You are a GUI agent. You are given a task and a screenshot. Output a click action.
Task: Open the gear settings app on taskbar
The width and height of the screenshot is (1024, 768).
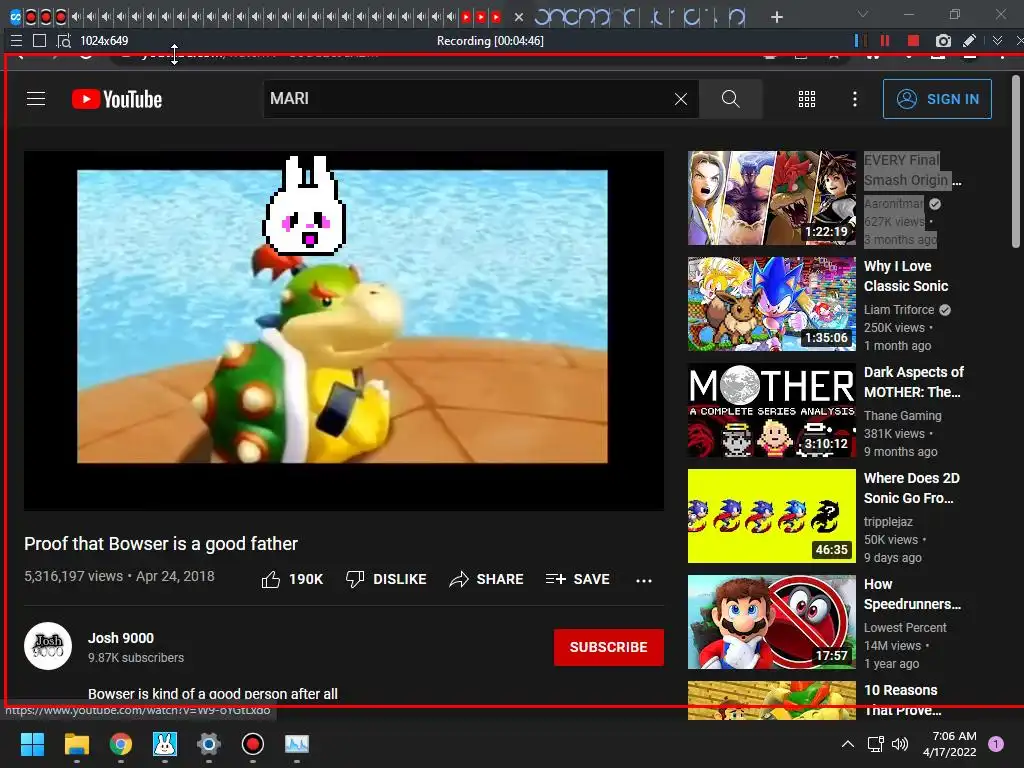tap(209, 744)
